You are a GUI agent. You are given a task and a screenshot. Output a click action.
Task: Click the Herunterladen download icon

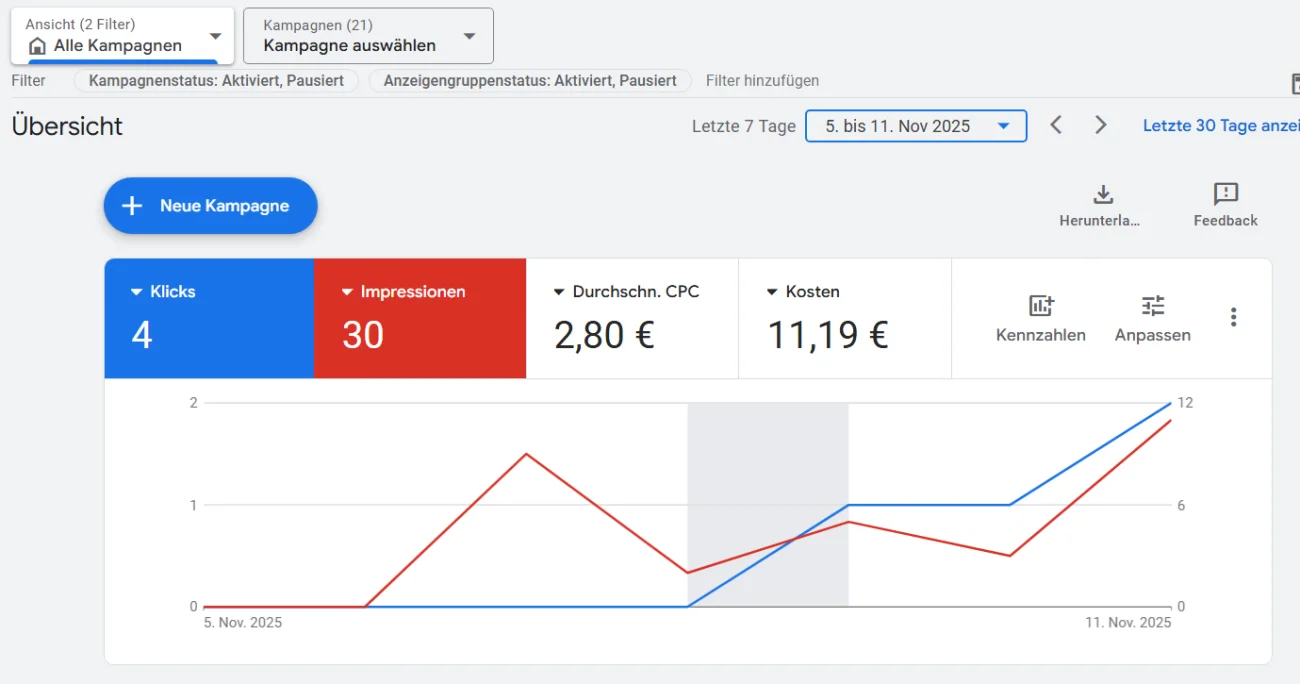click(x=1103, y=195)
